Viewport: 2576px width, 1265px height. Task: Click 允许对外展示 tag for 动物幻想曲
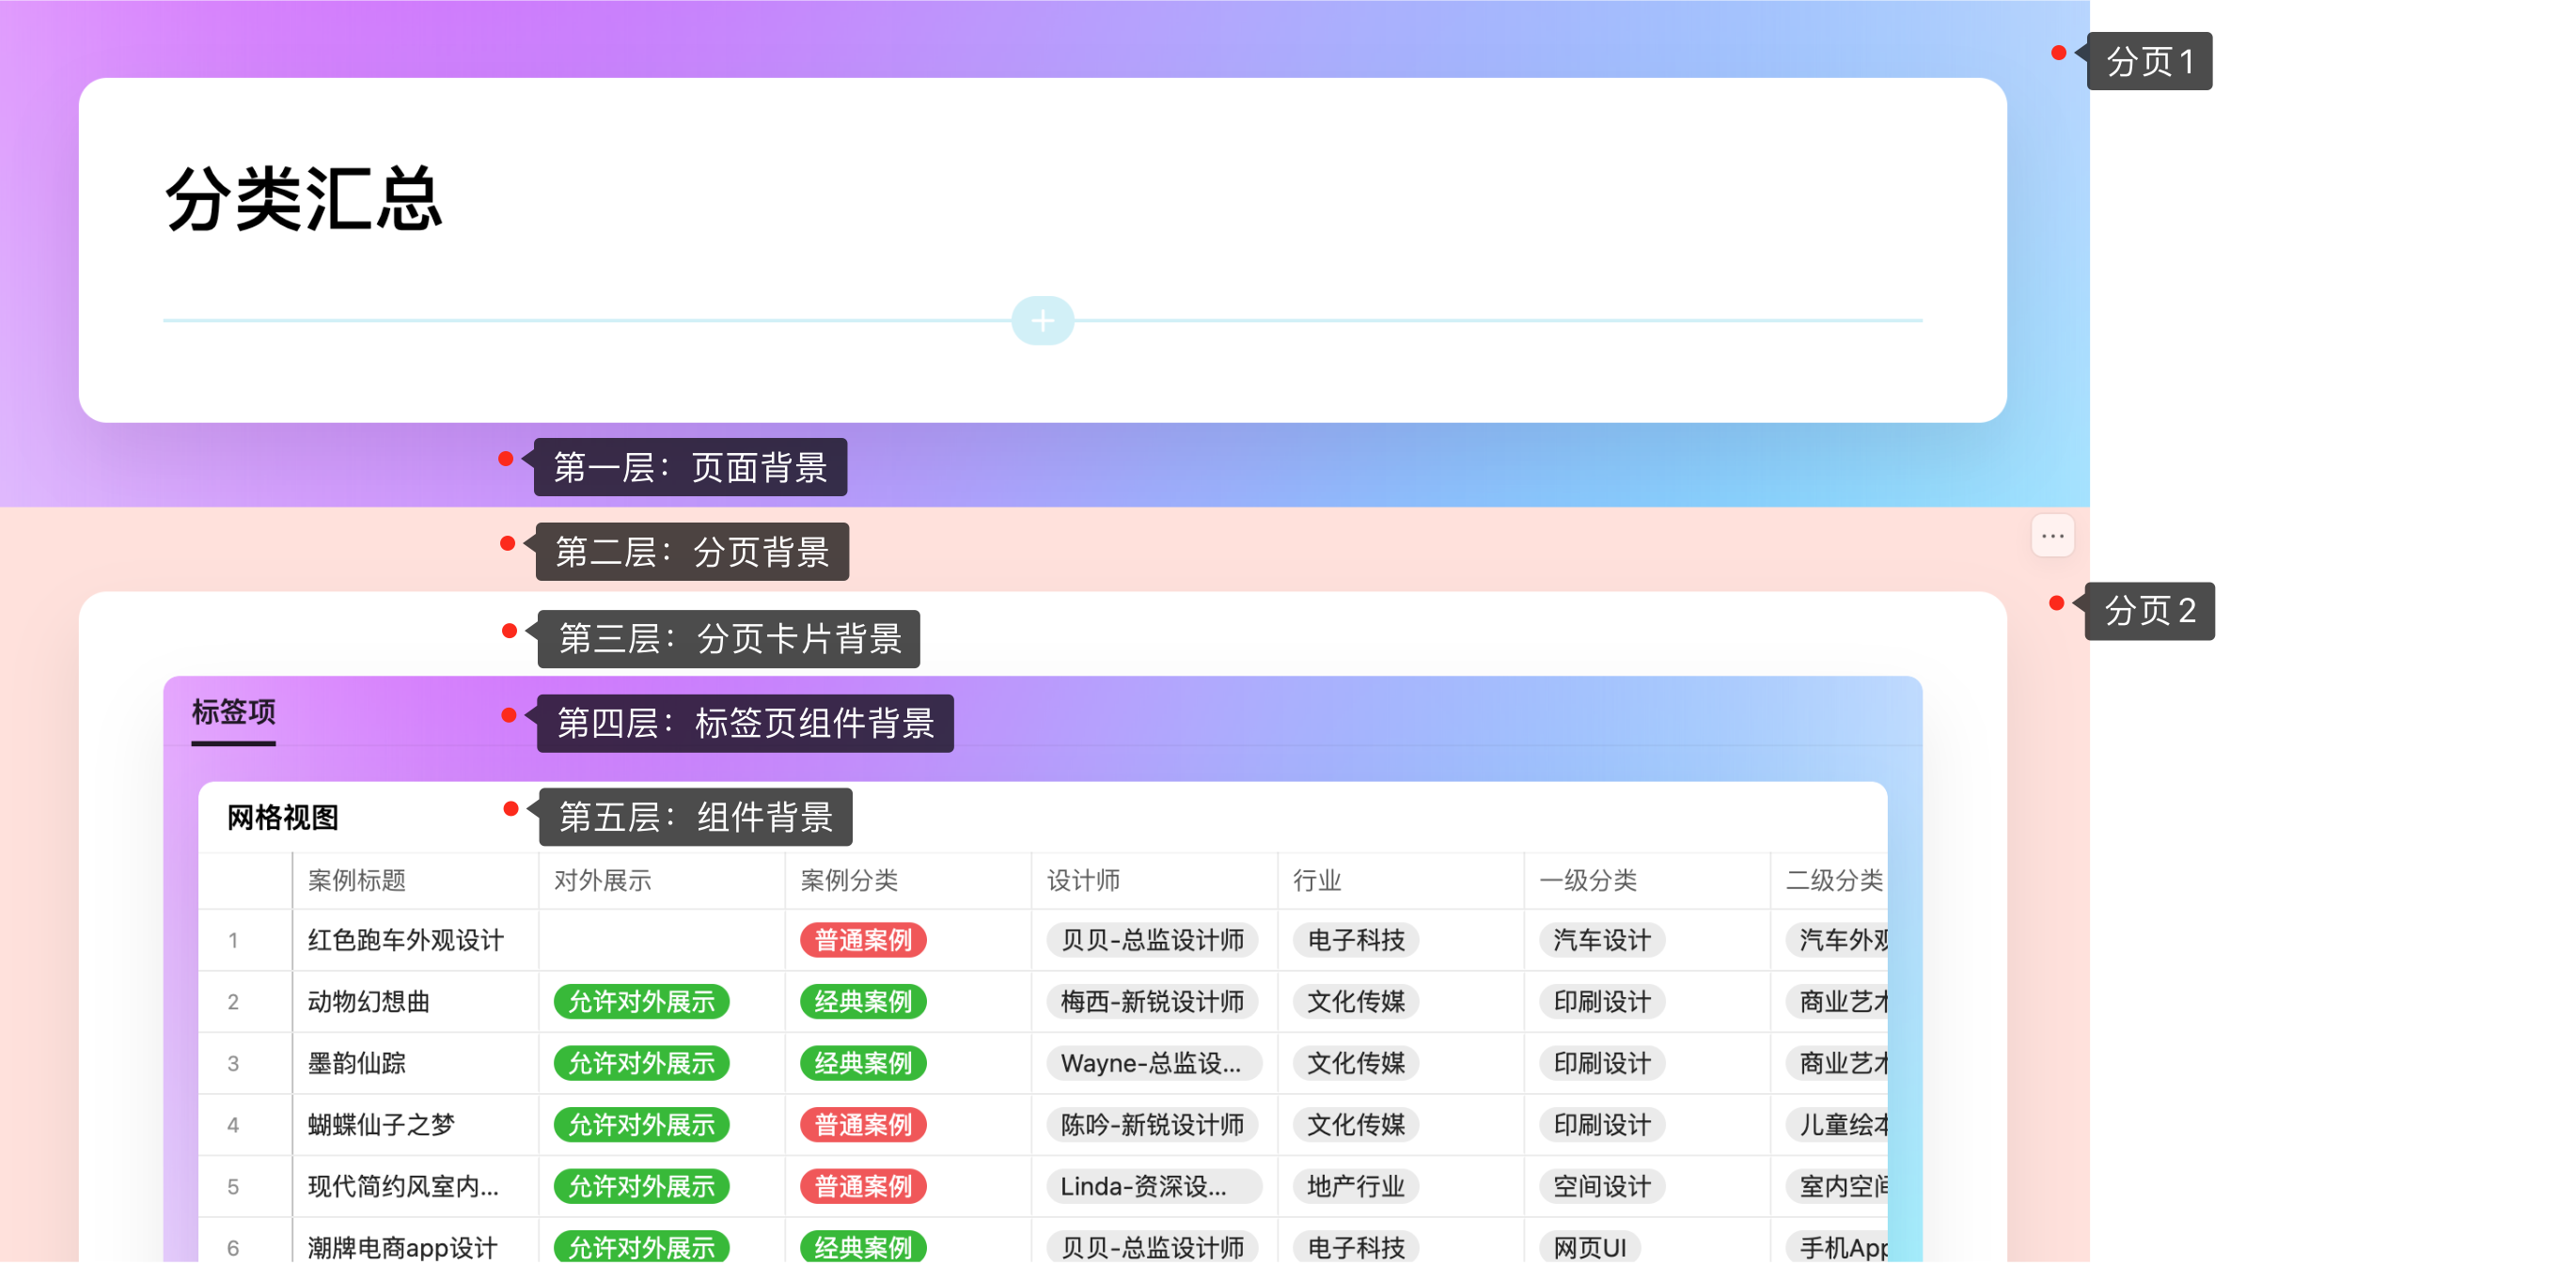click(x=641, y=1001)
